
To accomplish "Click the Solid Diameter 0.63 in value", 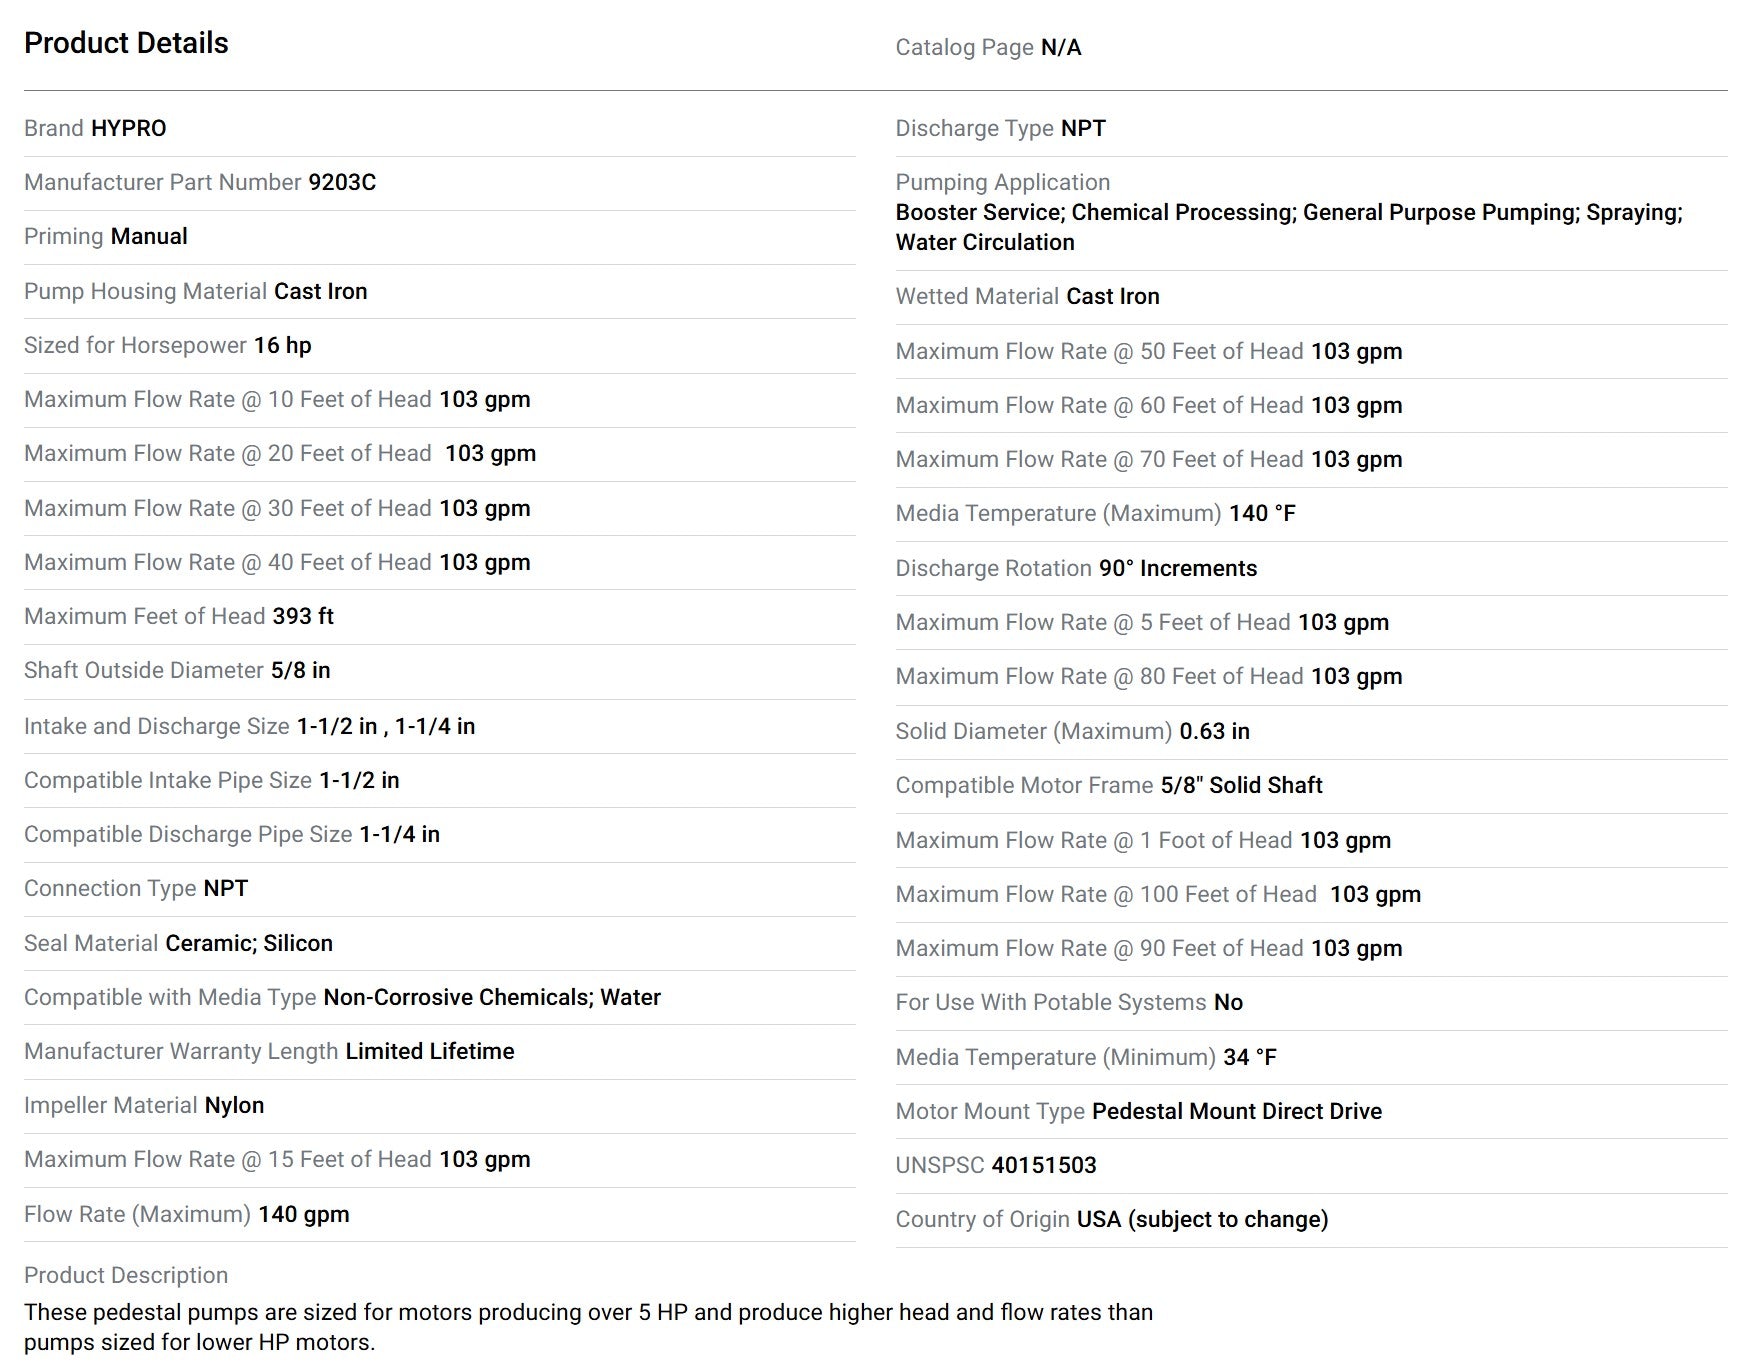I will [x=1215, y=731].
